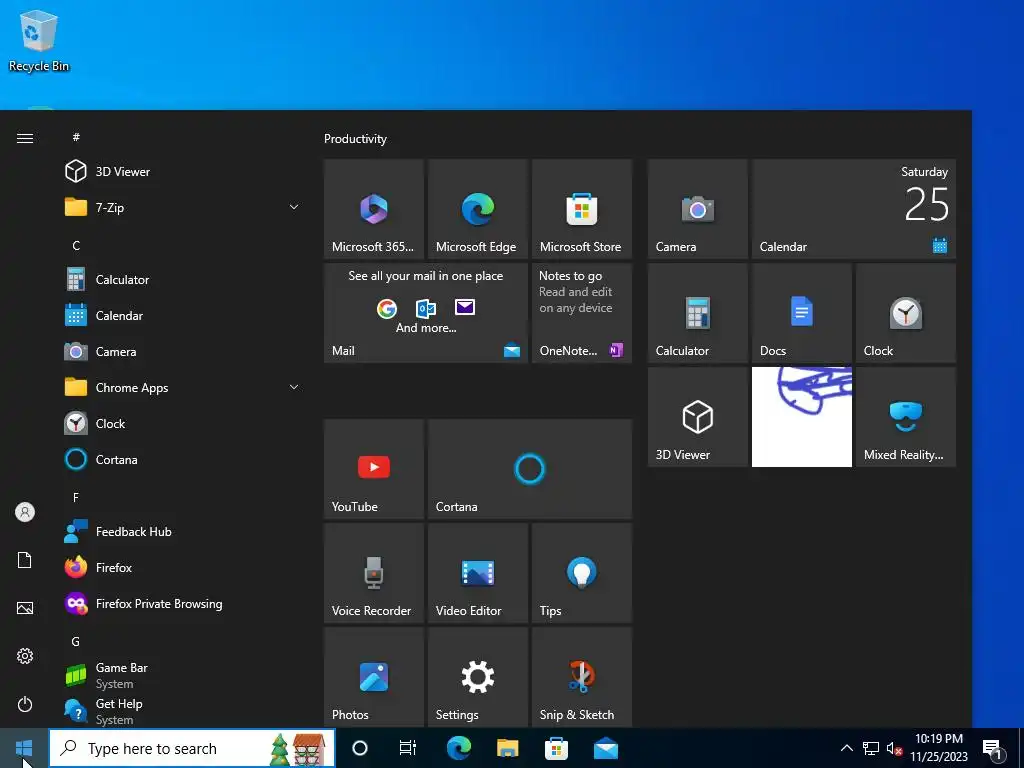Open Documents from the Start sidebar
Viewport: 1024px width, 768px height.
point(25,560)
